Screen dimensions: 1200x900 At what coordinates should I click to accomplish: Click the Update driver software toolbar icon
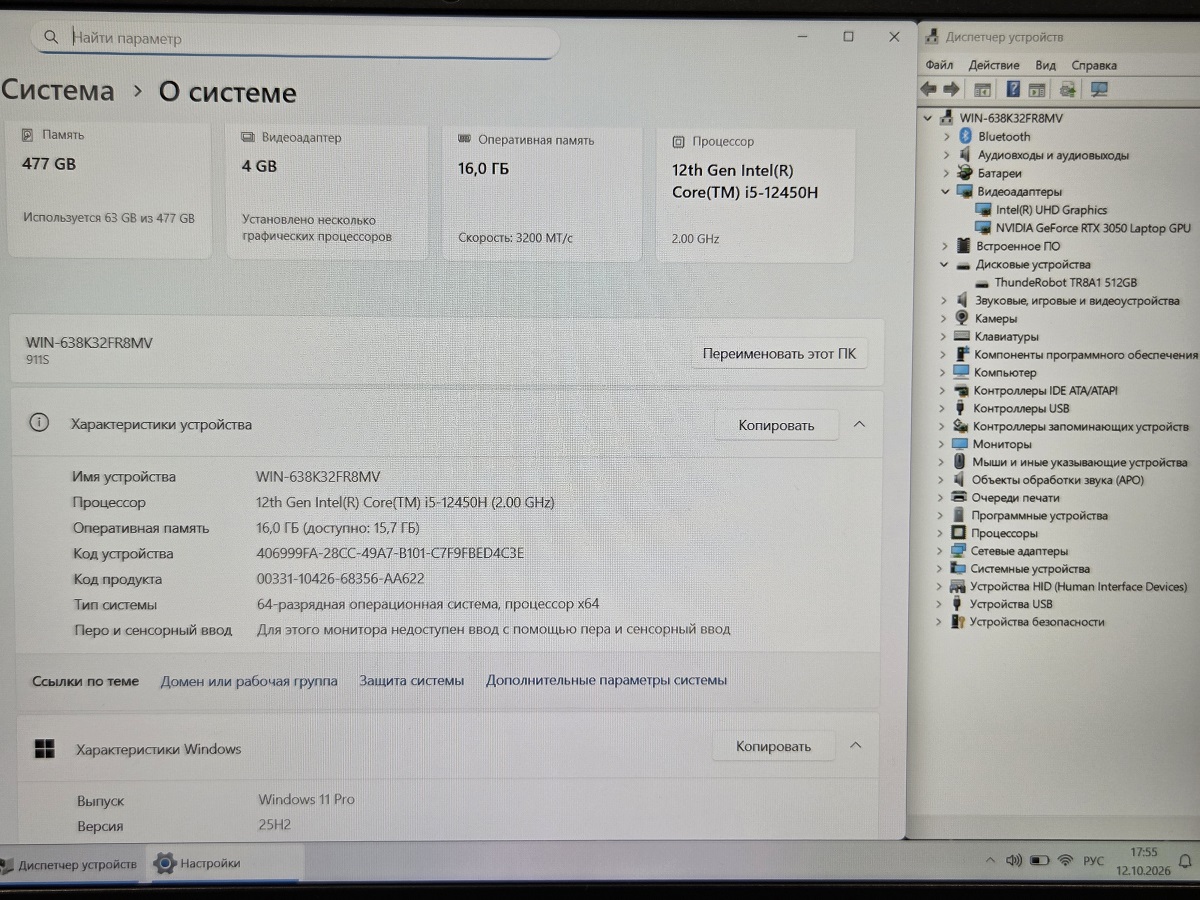(1067, 89)
